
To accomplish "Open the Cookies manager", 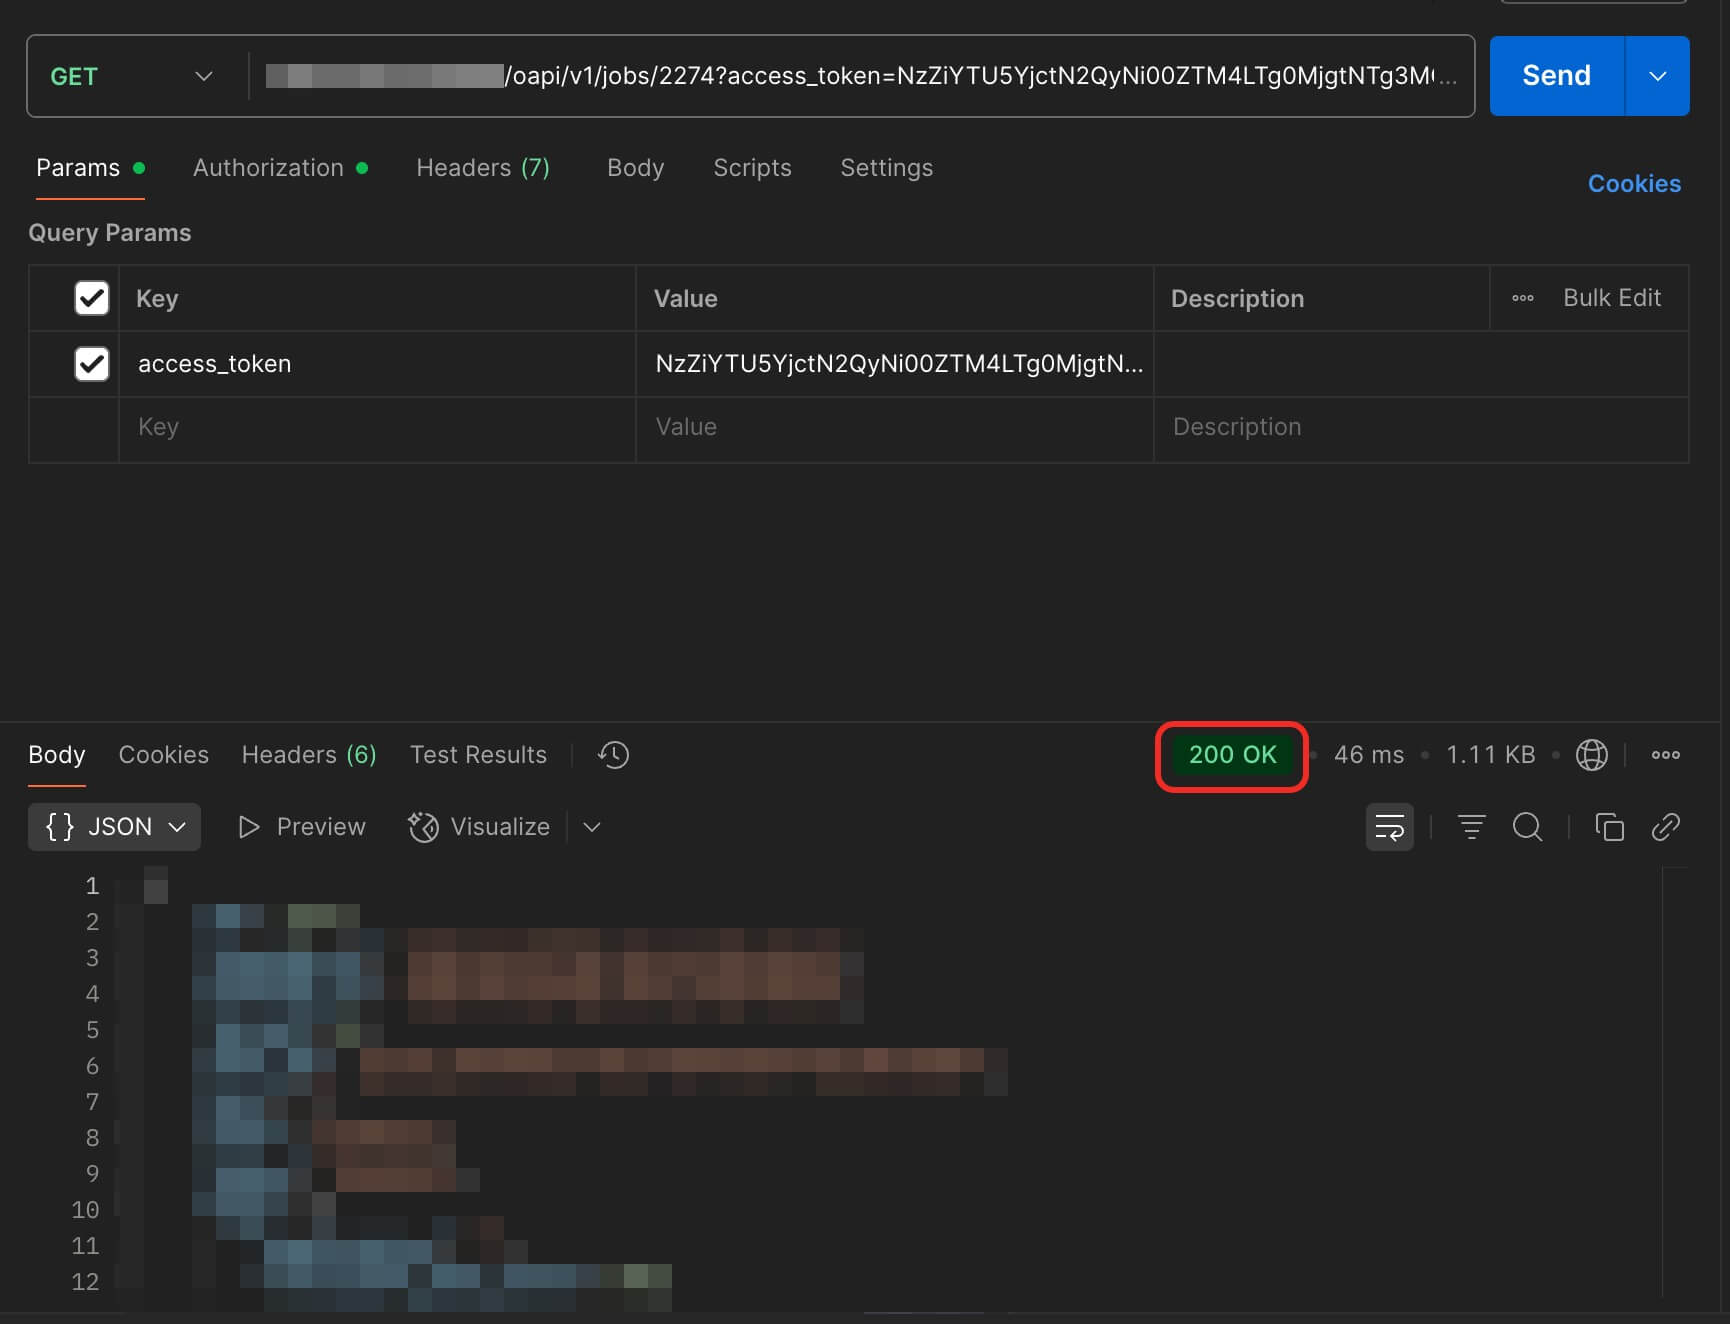I will pos(1634,183).
